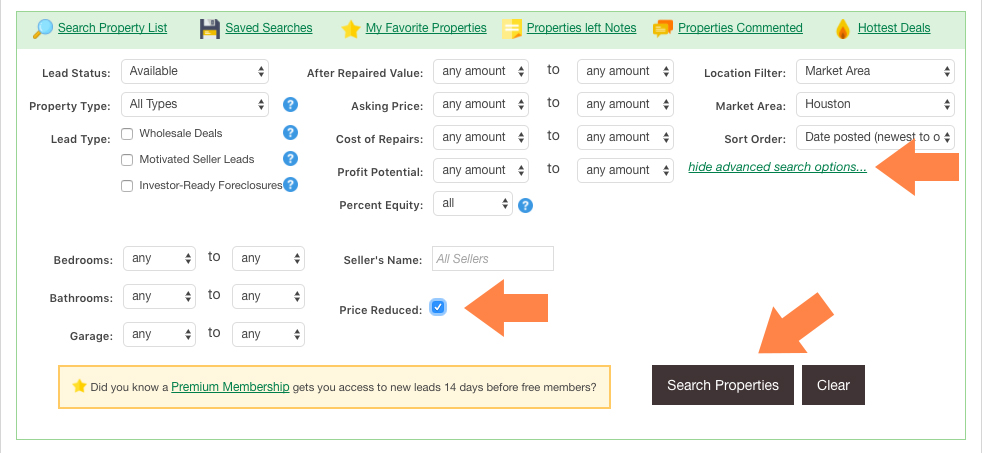Open the Sort Order dropdown
This screenshot has width=982, height=453.
pos(875,137)
